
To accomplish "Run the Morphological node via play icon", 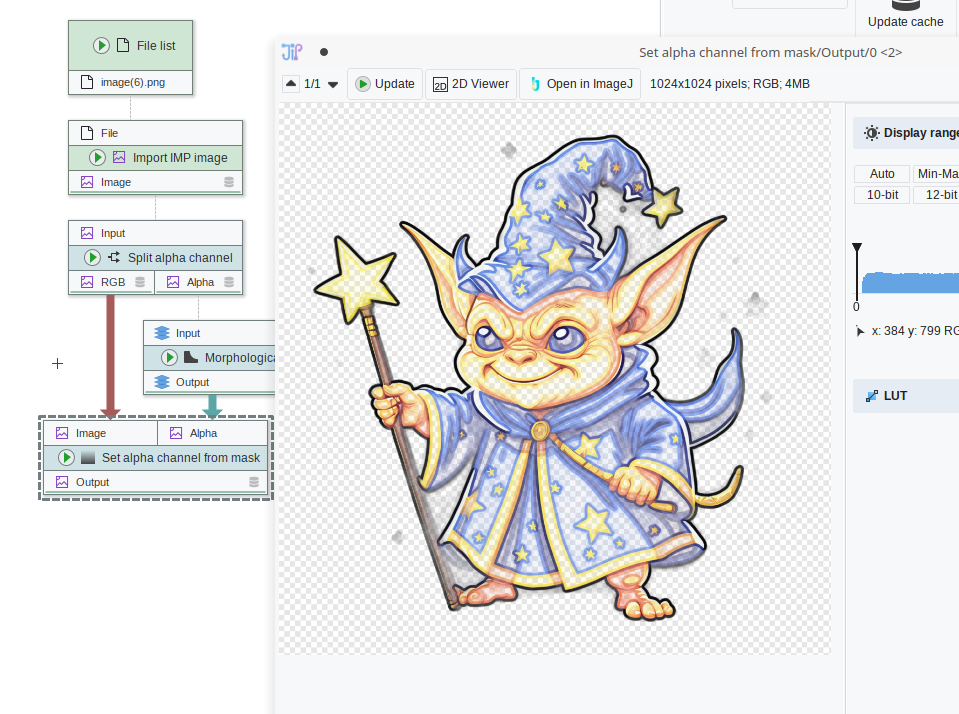I will 169,357.
